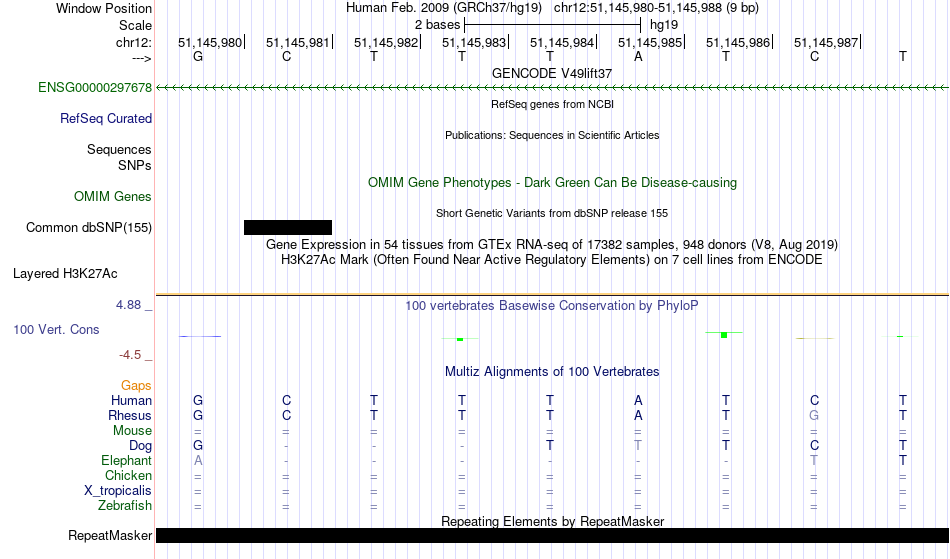Click the Sequences SNPs track label
Screen dimensions: 950x559
tap(119, 157)
